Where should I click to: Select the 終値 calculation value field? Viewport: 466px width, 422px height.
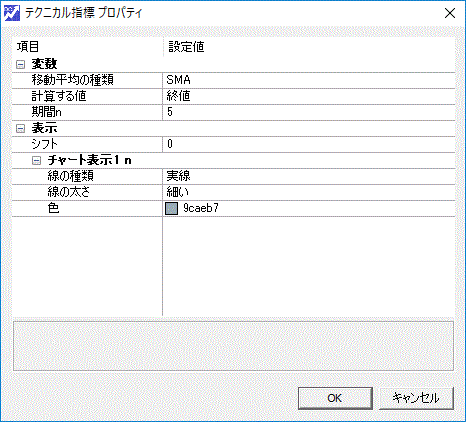[309, 96]
